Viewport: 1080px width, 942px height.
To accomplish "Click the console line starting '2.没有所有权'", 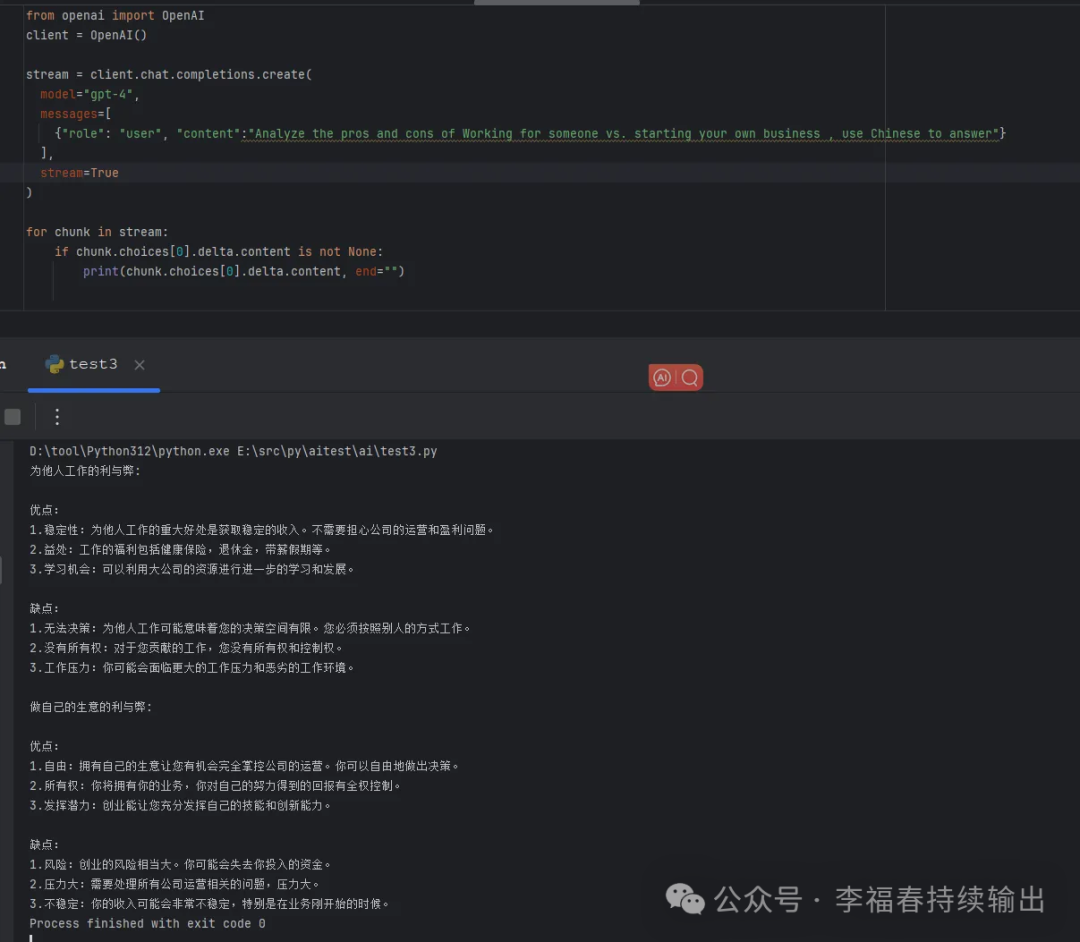I will [186, 648].
